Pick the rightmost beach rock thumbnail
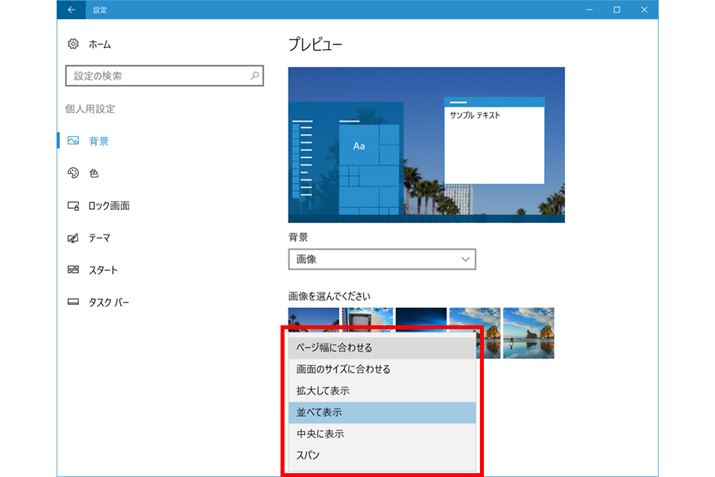Image resolution: width=715 pixels, height=477 pixels. [x=529, y=332]
